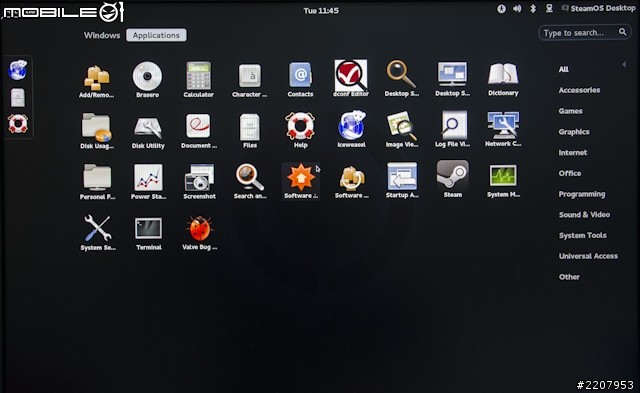Click the Help lifebuoy in dash
This screenshot has width=640, height=393.
[x=18, y=123]
